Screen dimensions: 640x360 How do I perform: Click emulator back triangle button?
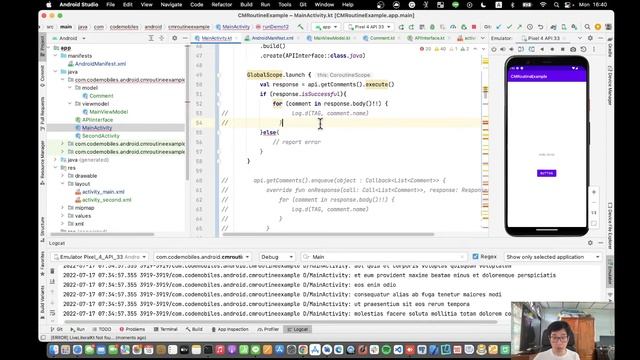click(x=542, y=49)
